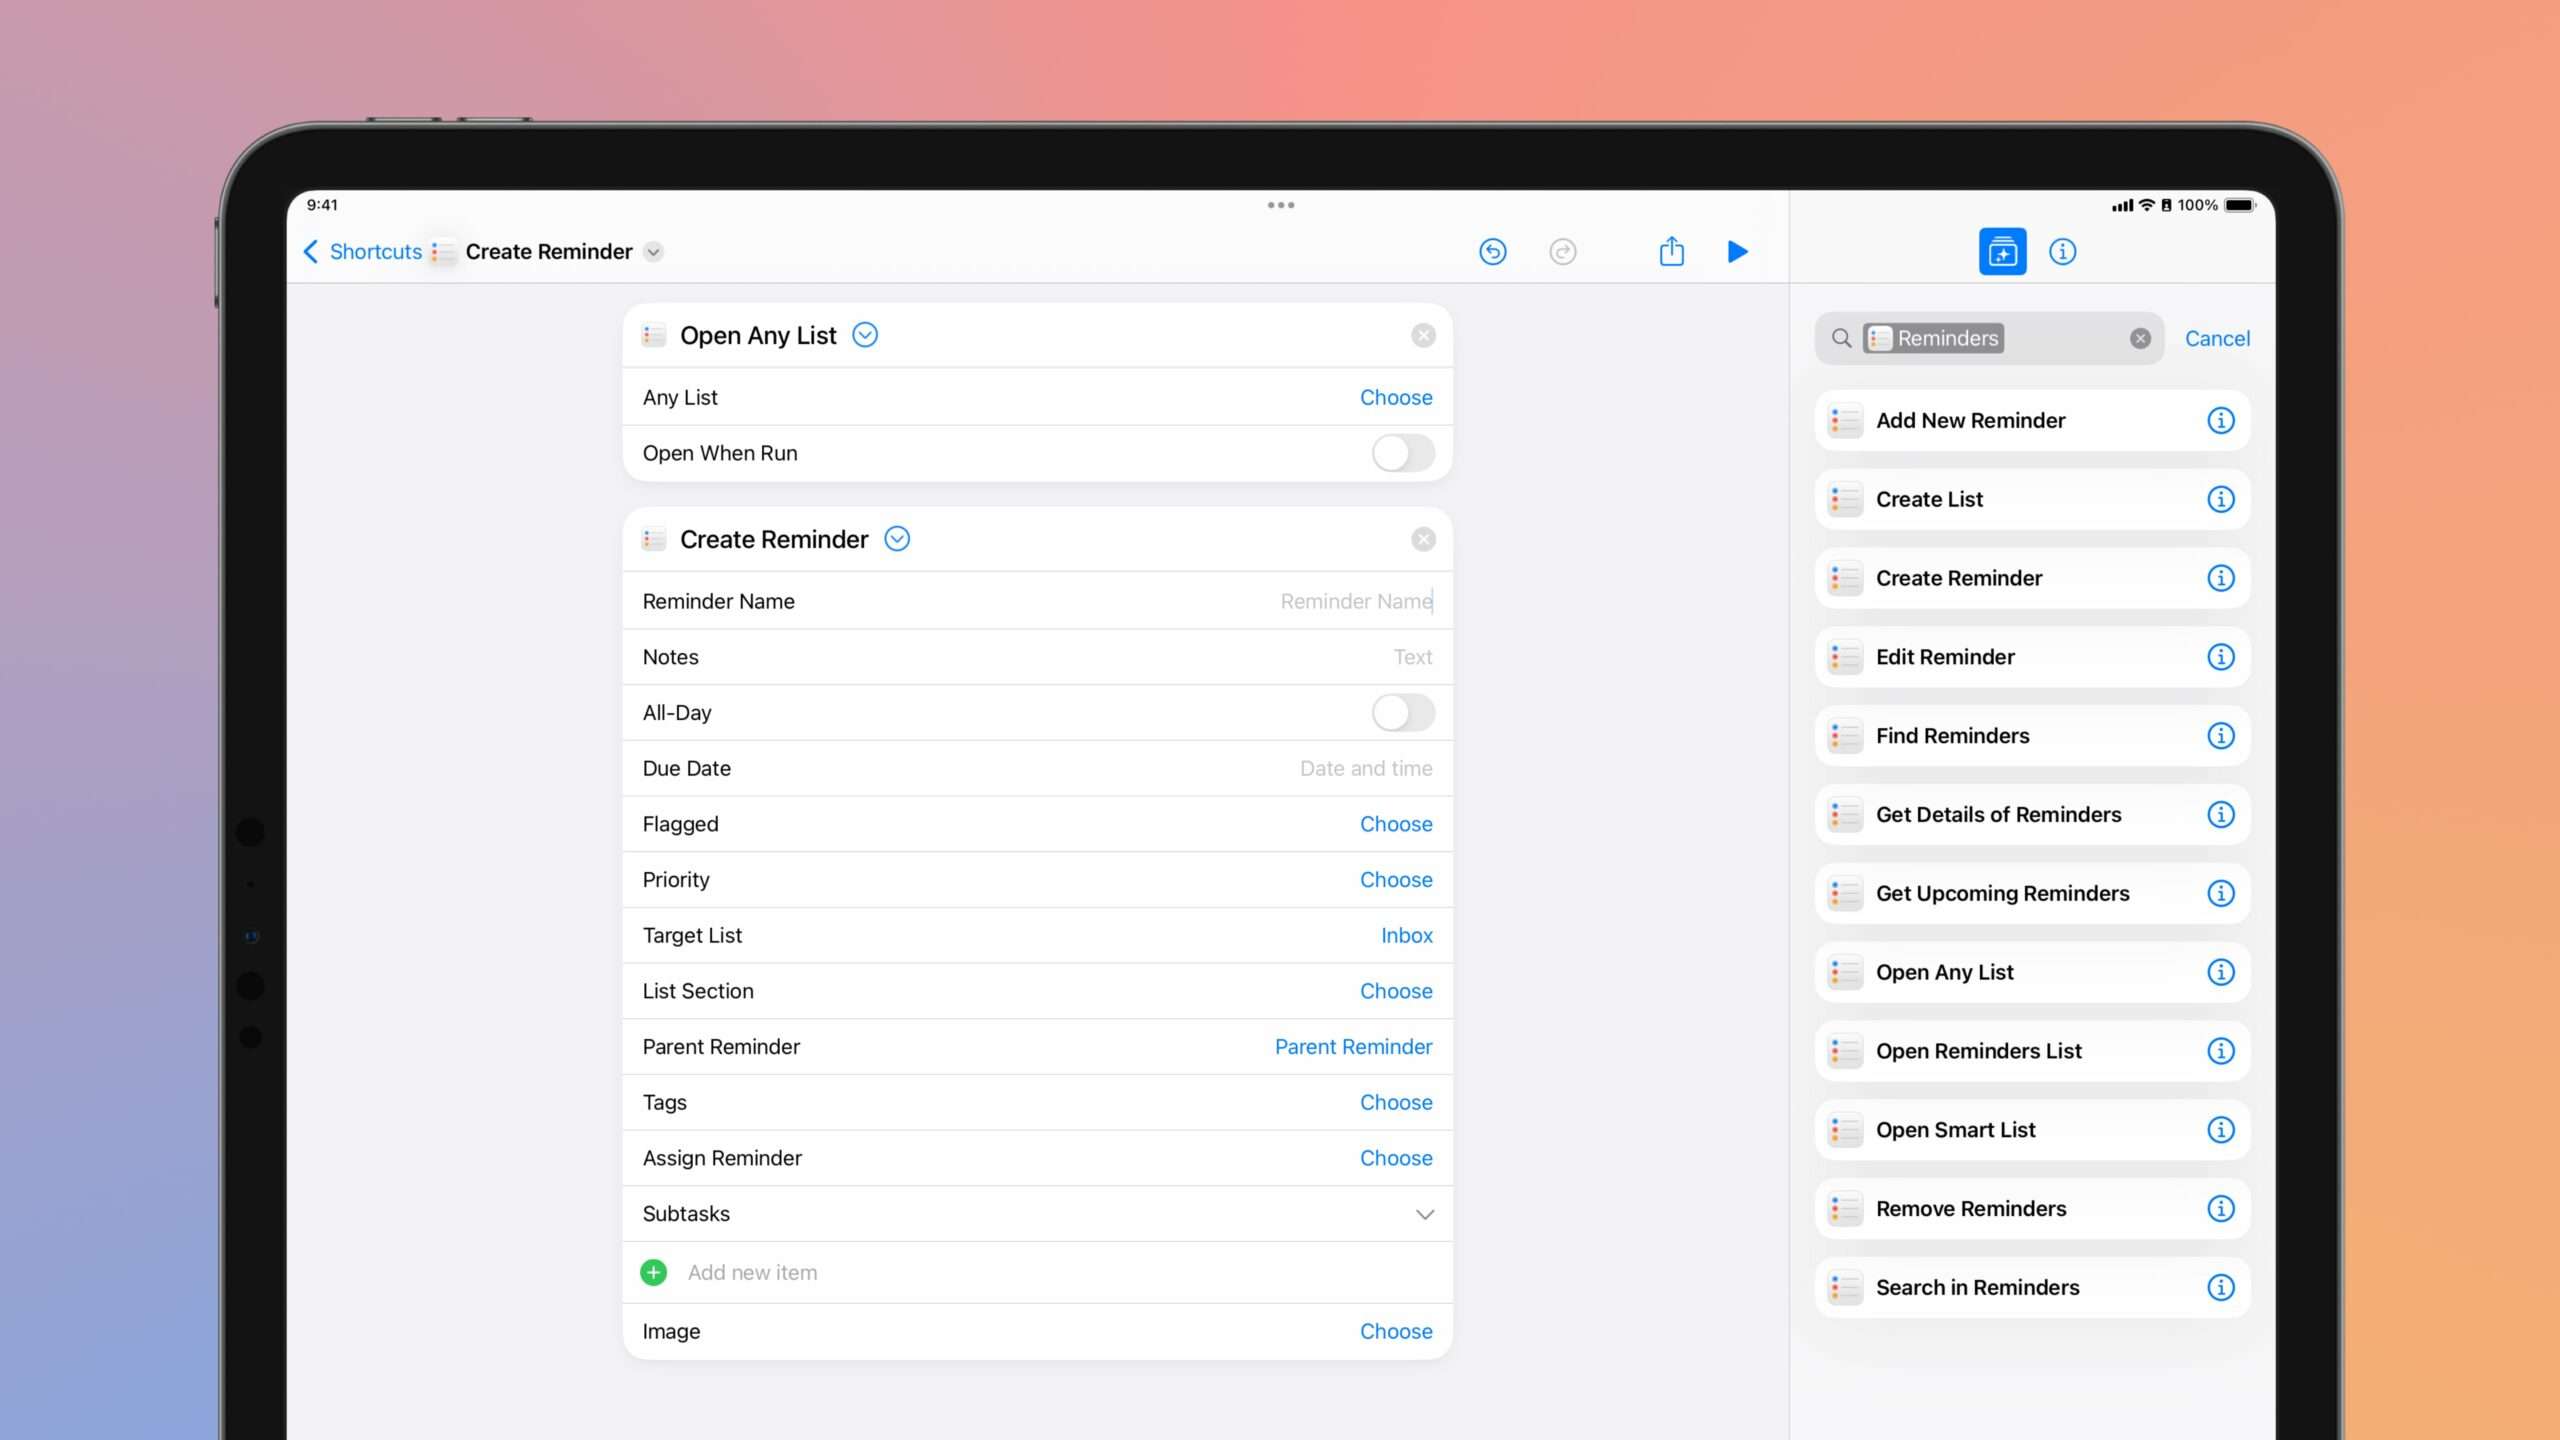
Task: Choose a List Section
Action: tap(1395, 991)
